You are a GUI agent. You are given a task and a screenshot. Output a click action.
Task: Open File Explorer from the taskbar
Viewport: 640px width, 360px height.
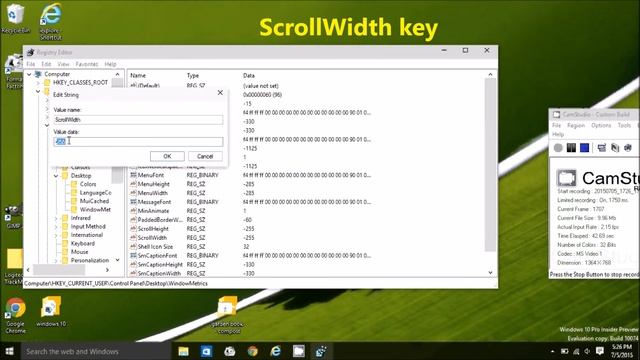pyautogui.click(x=184, y=351)
